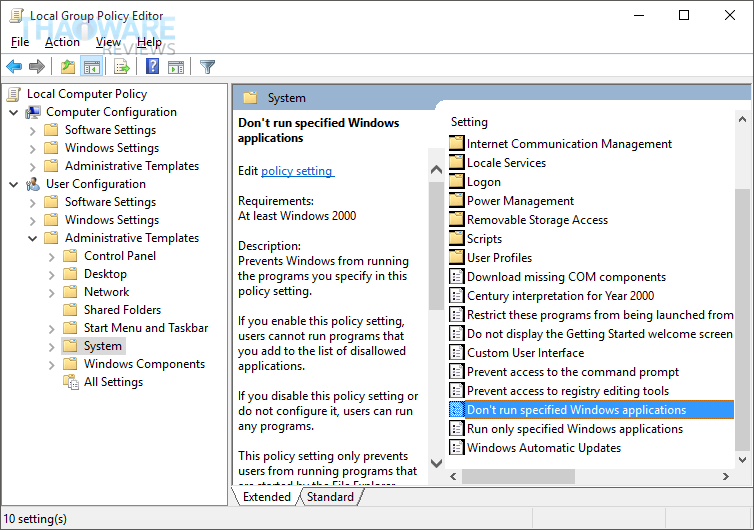Open the User Profiles folder

tap(499, 258)
